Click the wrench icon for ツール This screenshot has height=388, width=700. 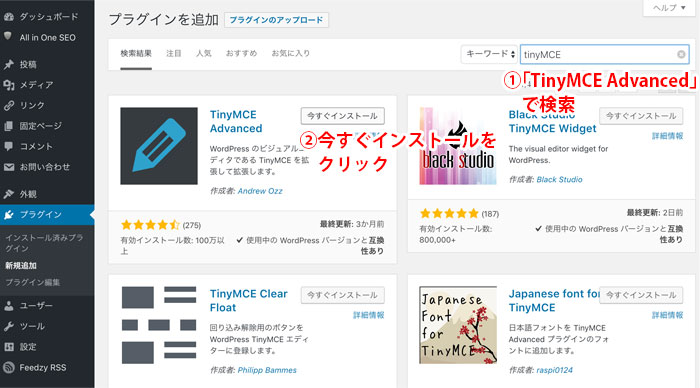point(8,326)
